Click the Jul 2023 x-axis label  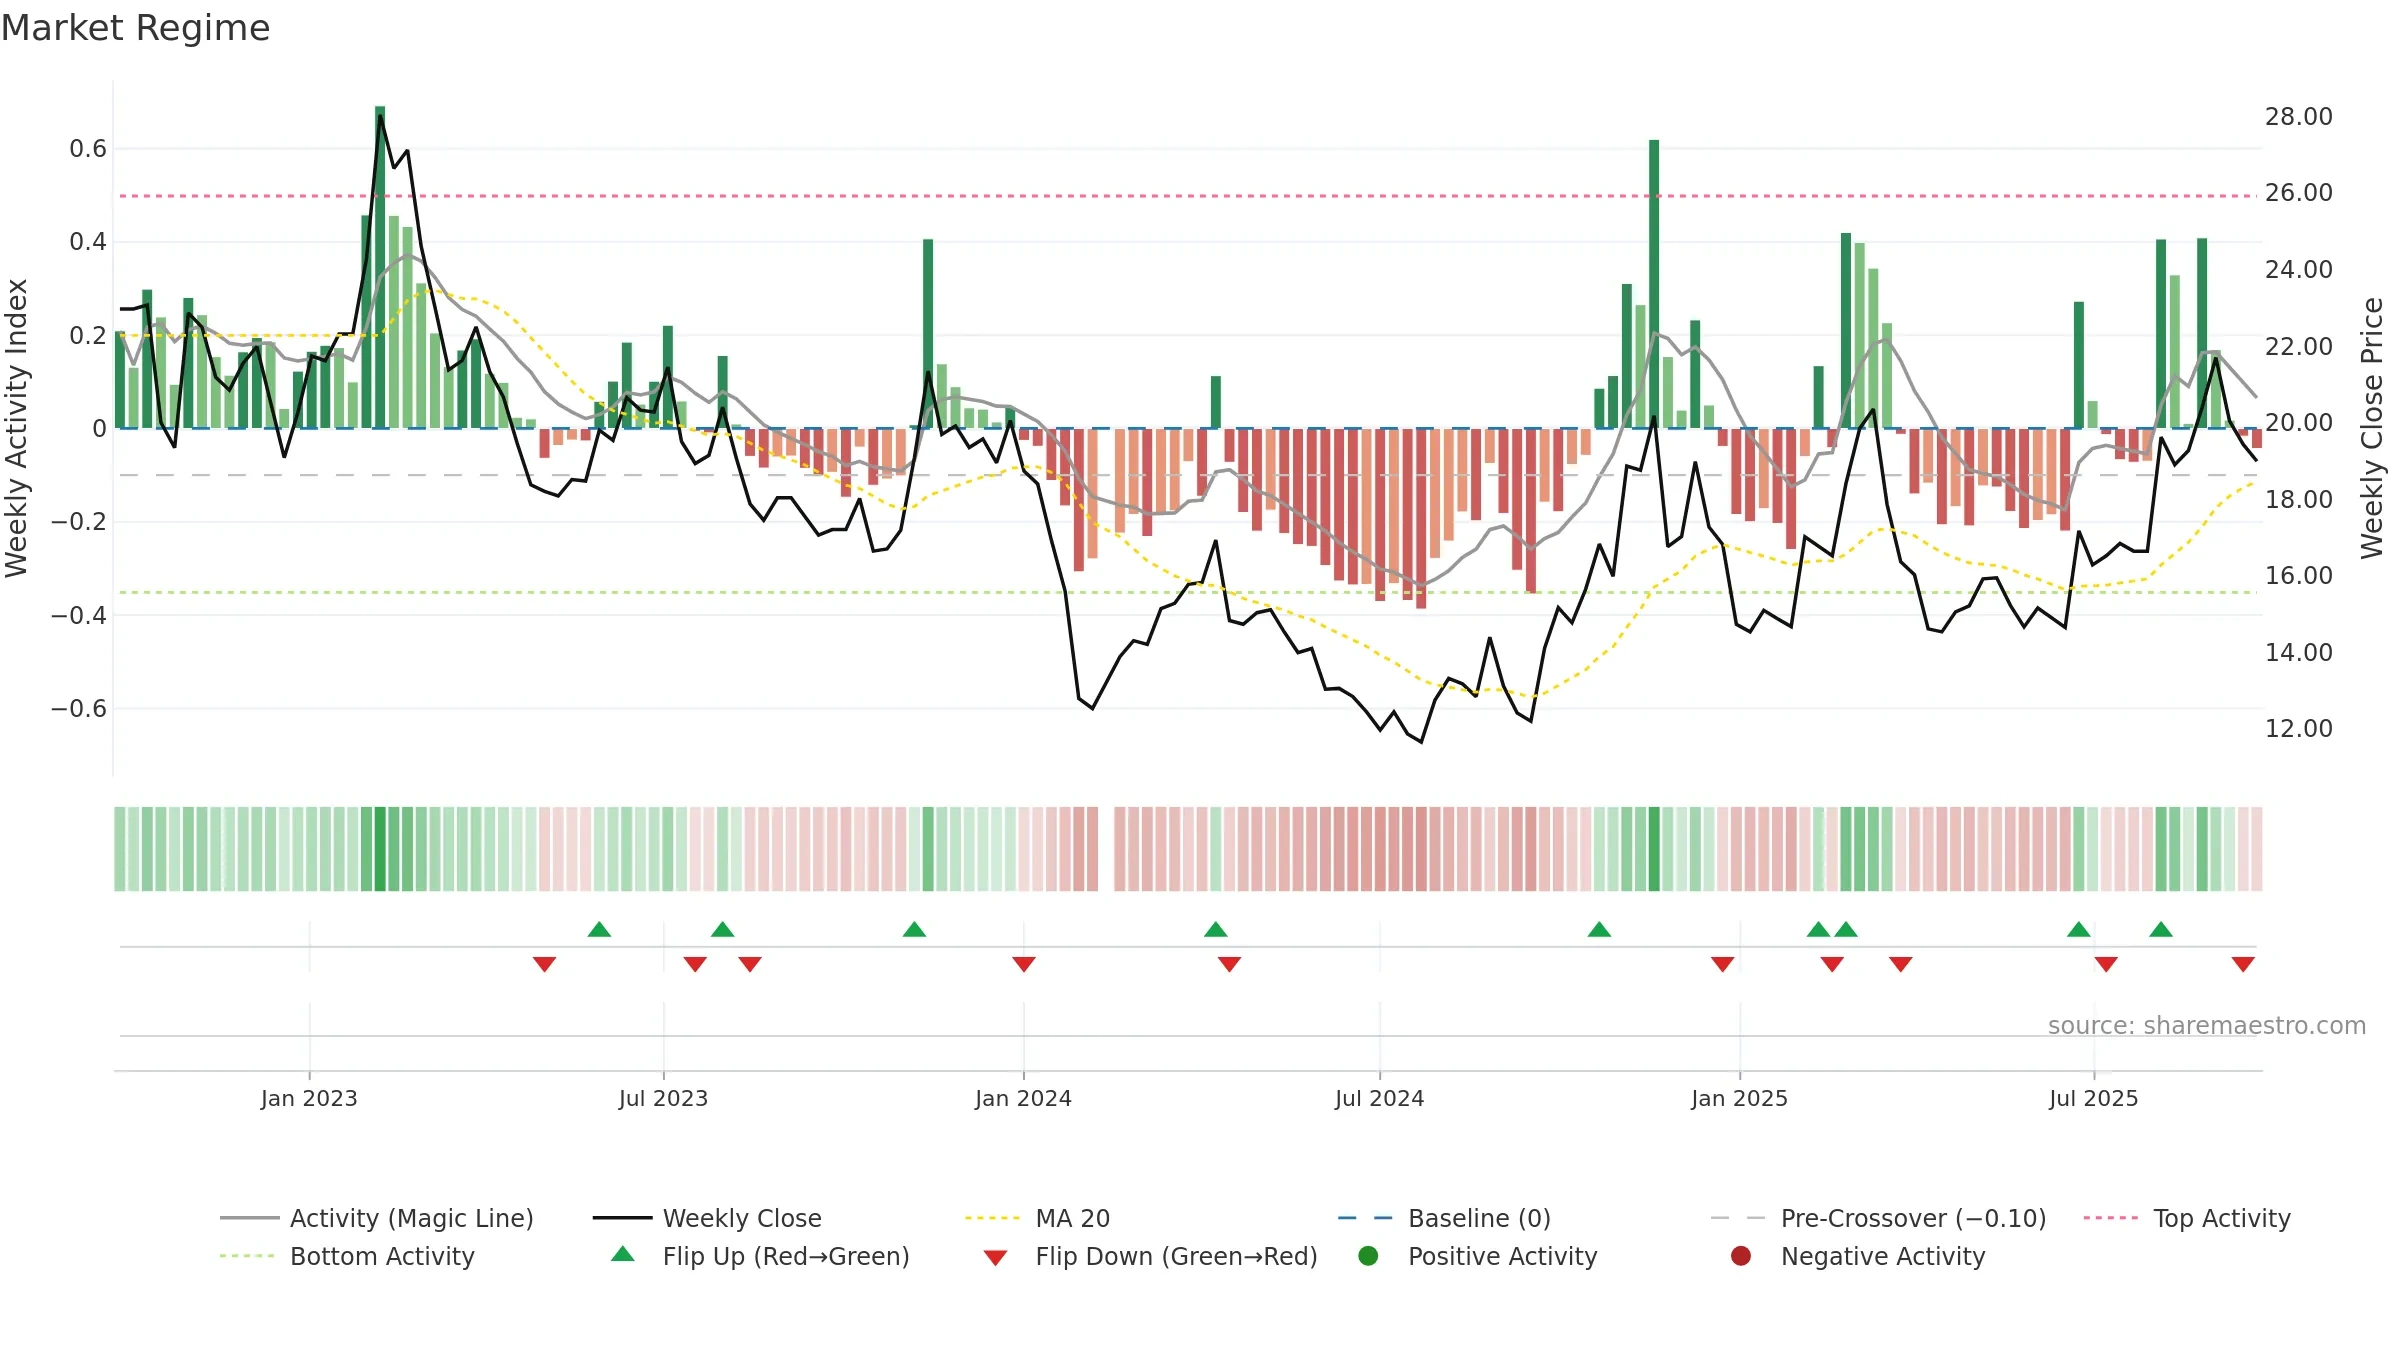coord(663,1098)
